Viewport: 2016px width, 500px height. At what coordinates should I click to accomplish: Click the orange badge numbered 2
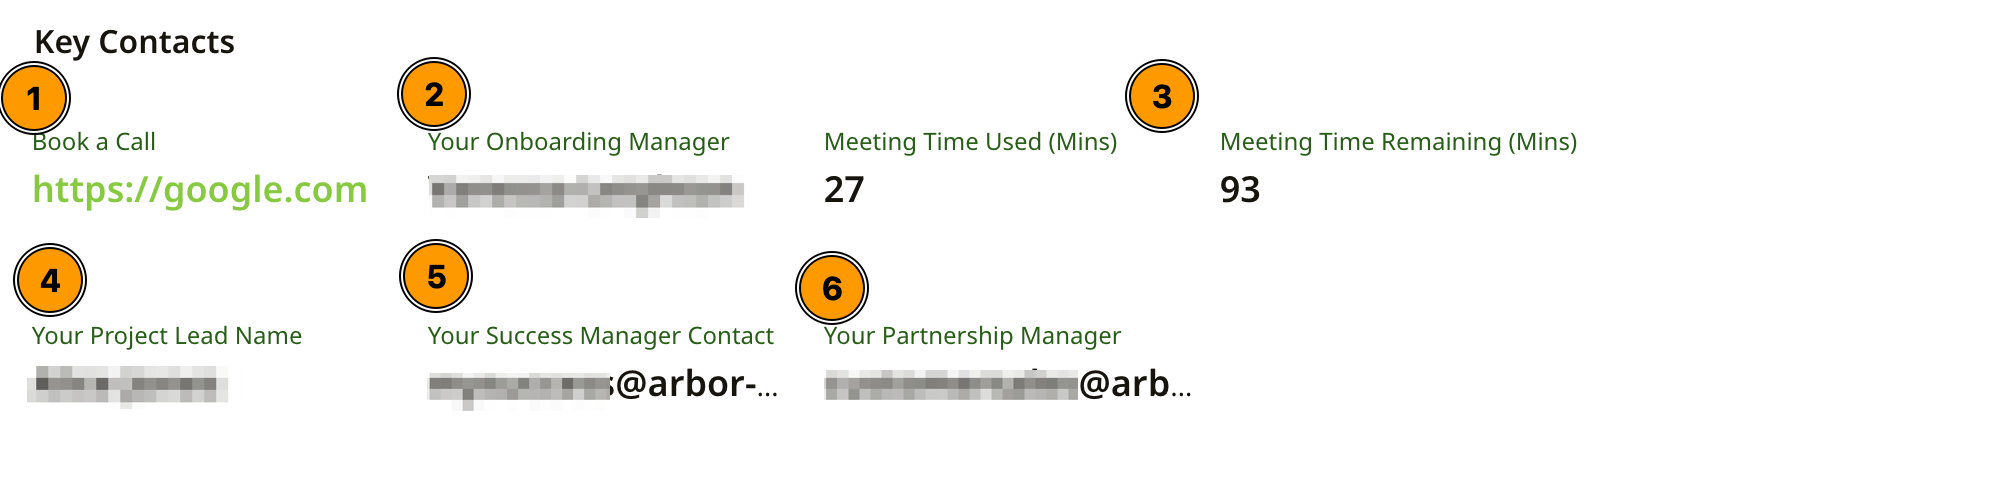434,95
